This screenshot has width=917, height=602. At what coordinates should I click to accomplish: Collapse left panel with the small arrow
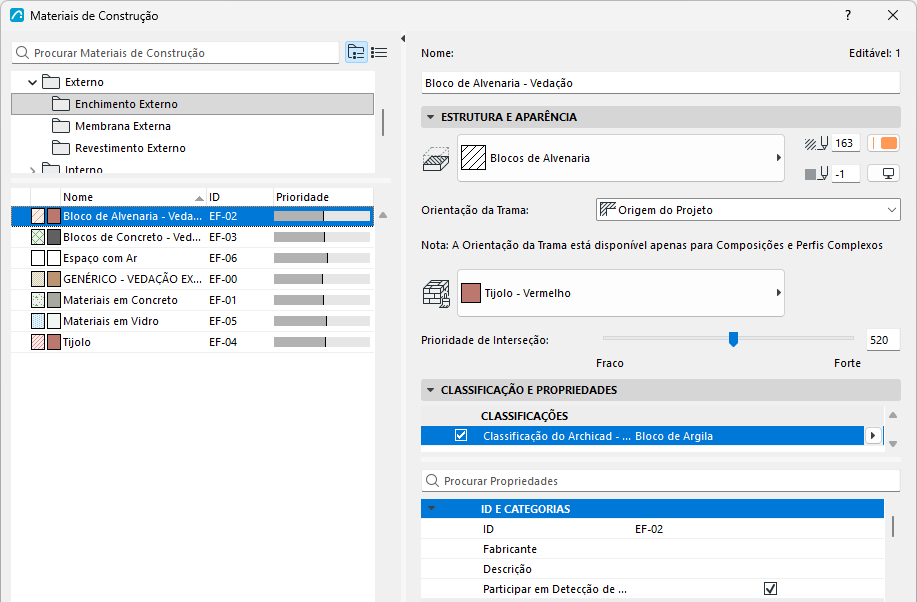[403, 39]
